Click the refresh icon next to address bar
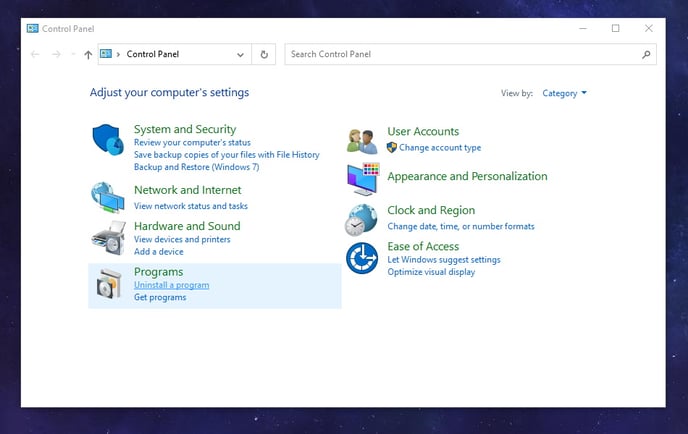This screenshot has height=434, width=688. (264, 54)
